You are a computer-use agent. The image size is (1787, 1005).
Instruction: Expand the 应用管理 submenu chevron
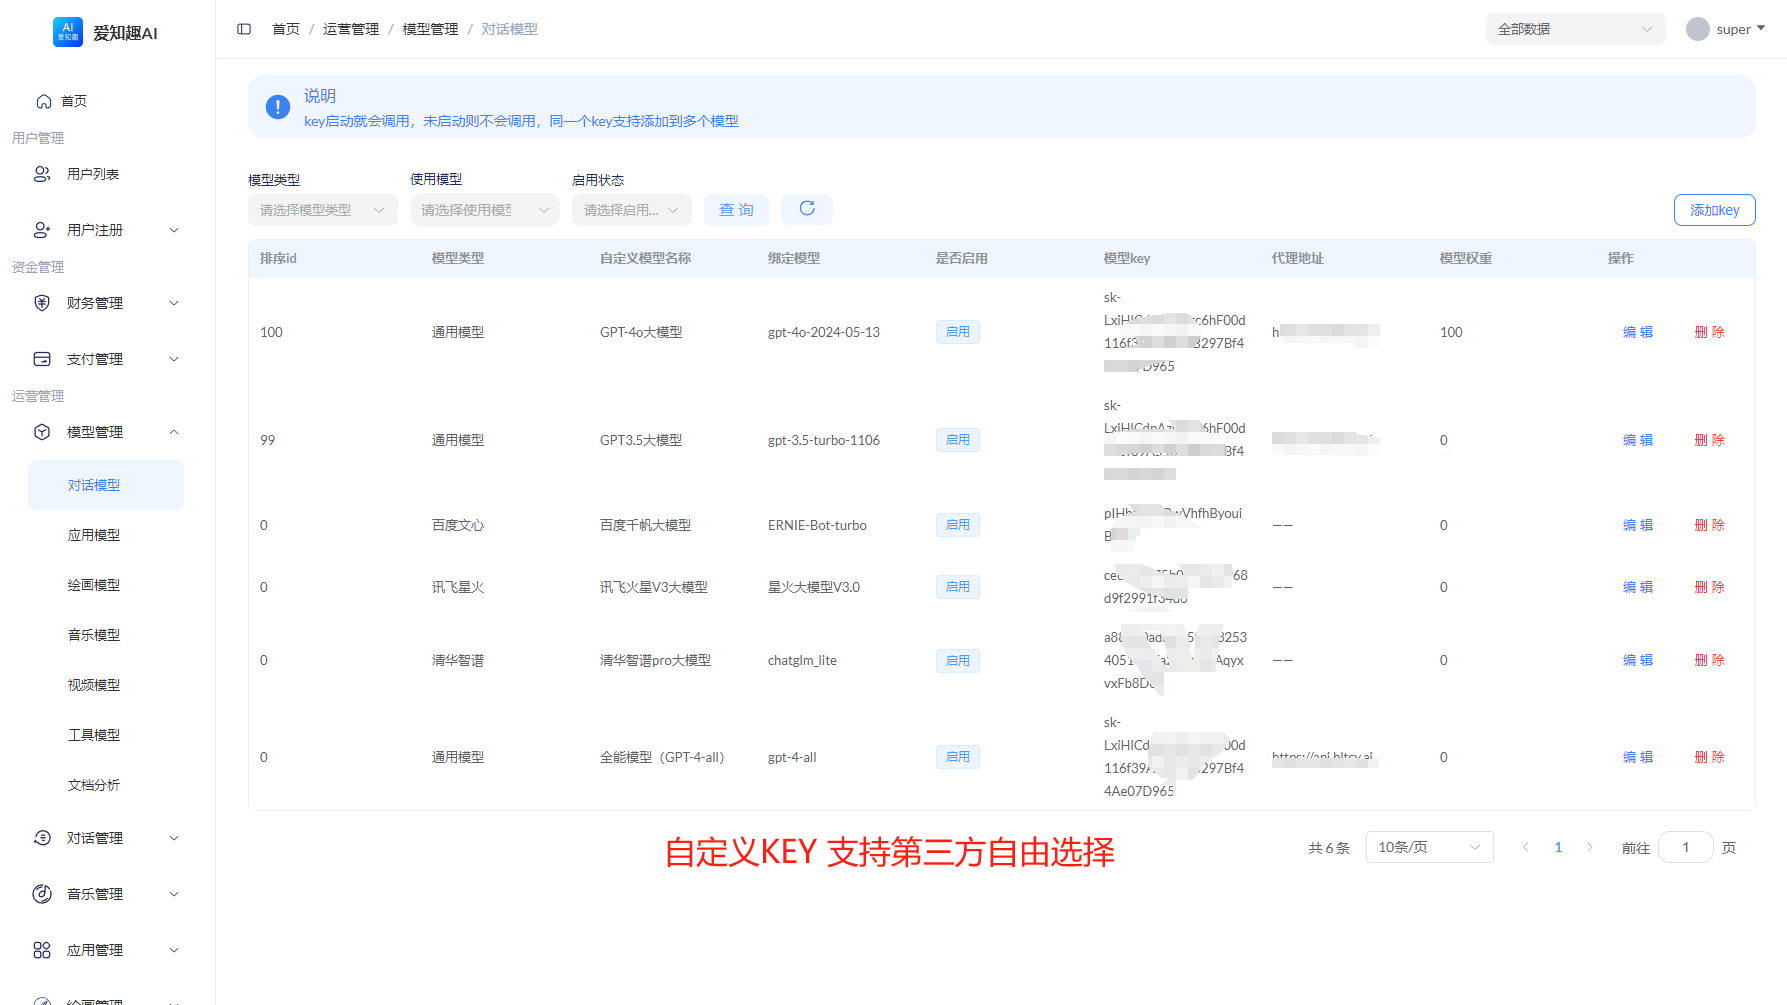[x=174, y=950]
